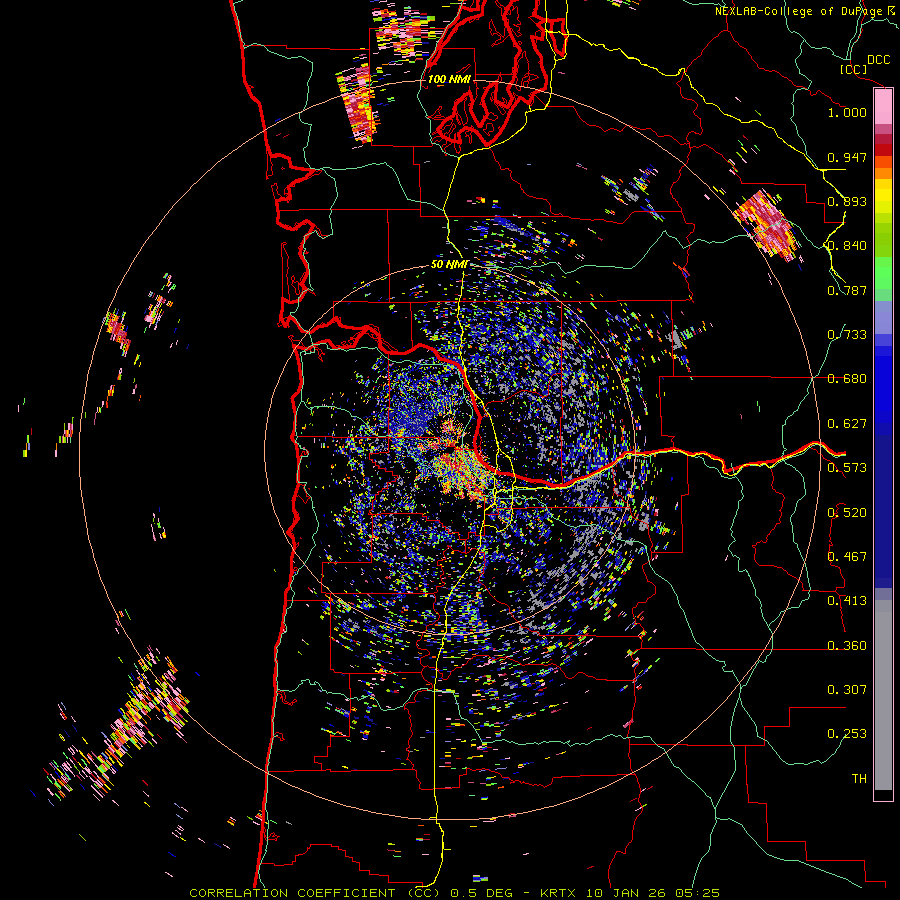
Task: Click the 0.413 scale value
Action: 847,601
